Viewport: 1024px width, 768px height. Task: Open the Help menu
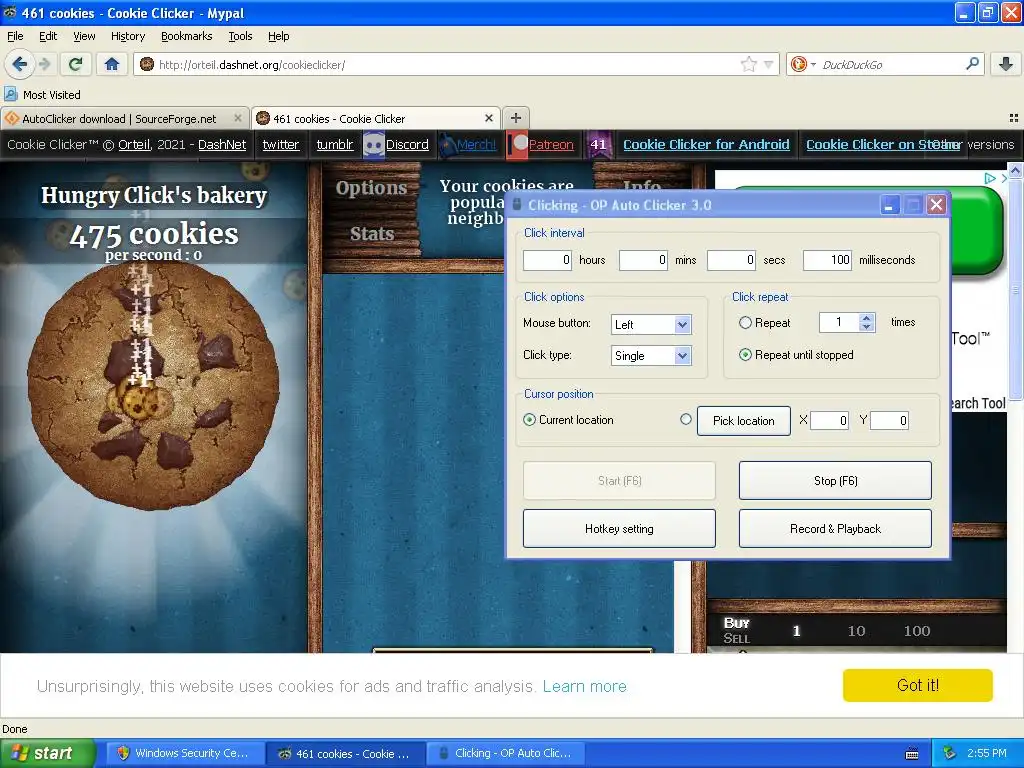(x=278, y=36)
